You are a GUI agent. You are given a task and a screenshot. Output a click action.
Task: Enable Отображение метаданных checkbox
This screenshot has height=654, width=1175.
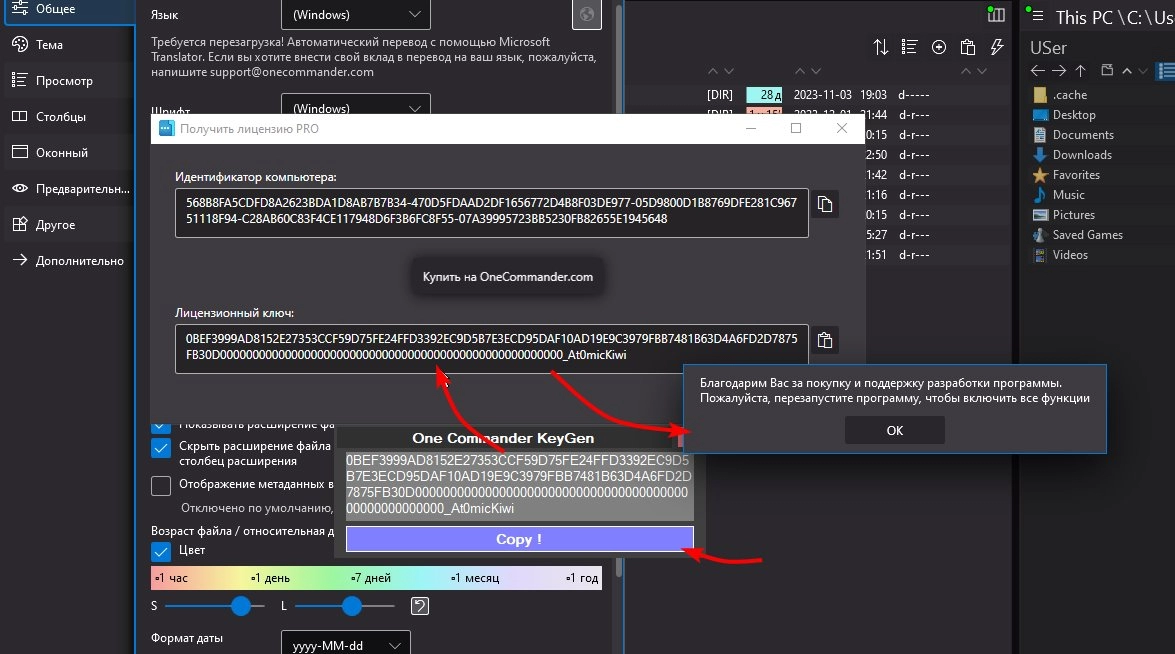pyautogui.click(x=160, y=485)
